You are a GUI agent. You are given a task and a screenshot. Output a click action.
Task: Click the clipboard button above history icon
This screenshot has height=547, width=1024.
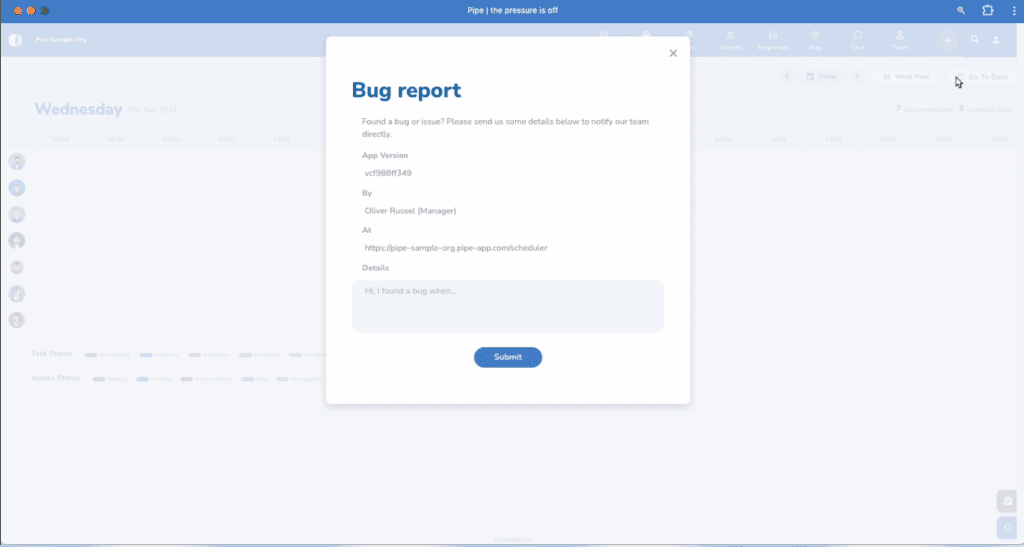(1008, 501)
